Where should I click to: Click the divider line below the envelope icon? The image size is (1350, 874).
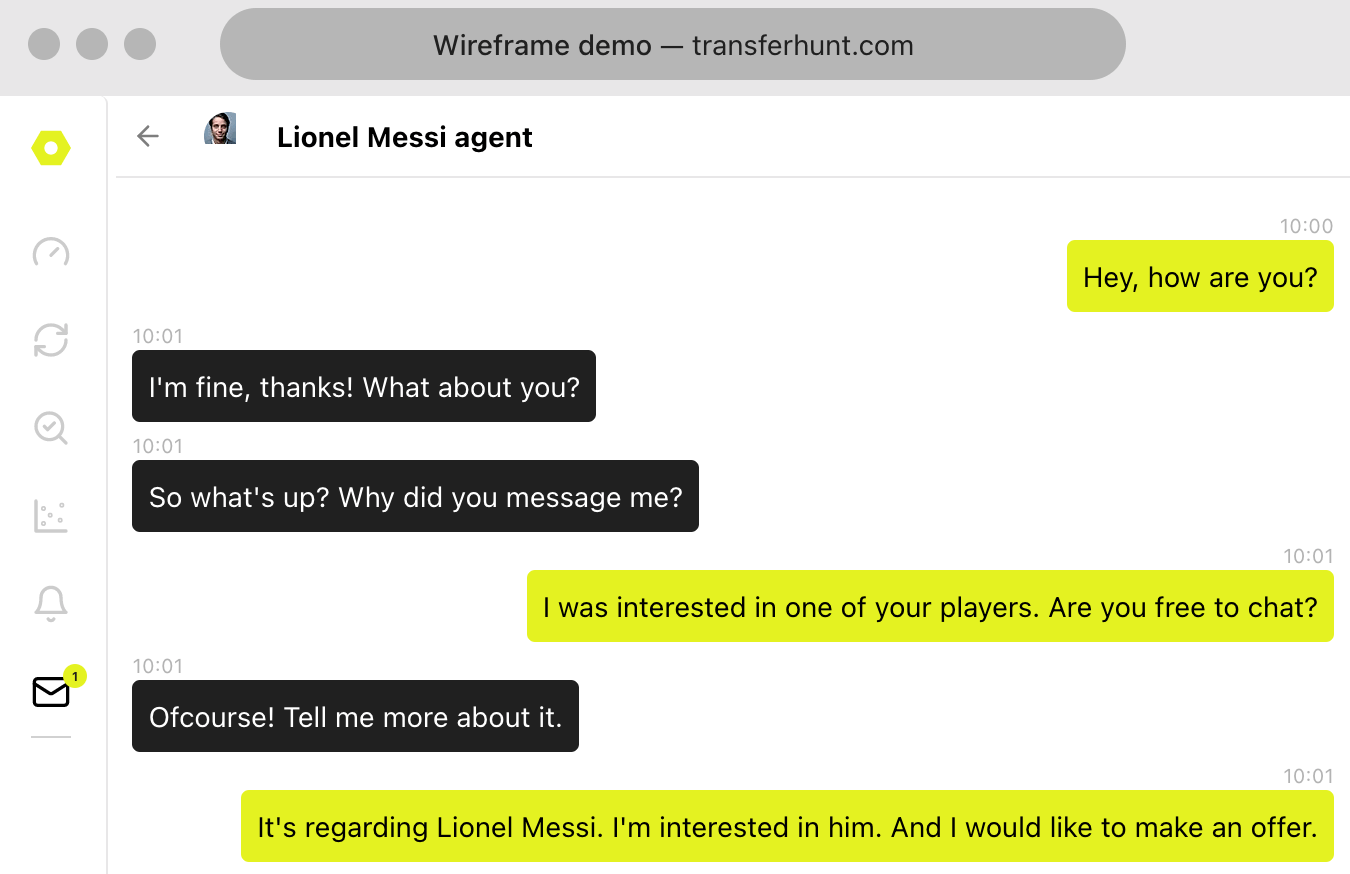pyautogui.click(x=51, y=738)
